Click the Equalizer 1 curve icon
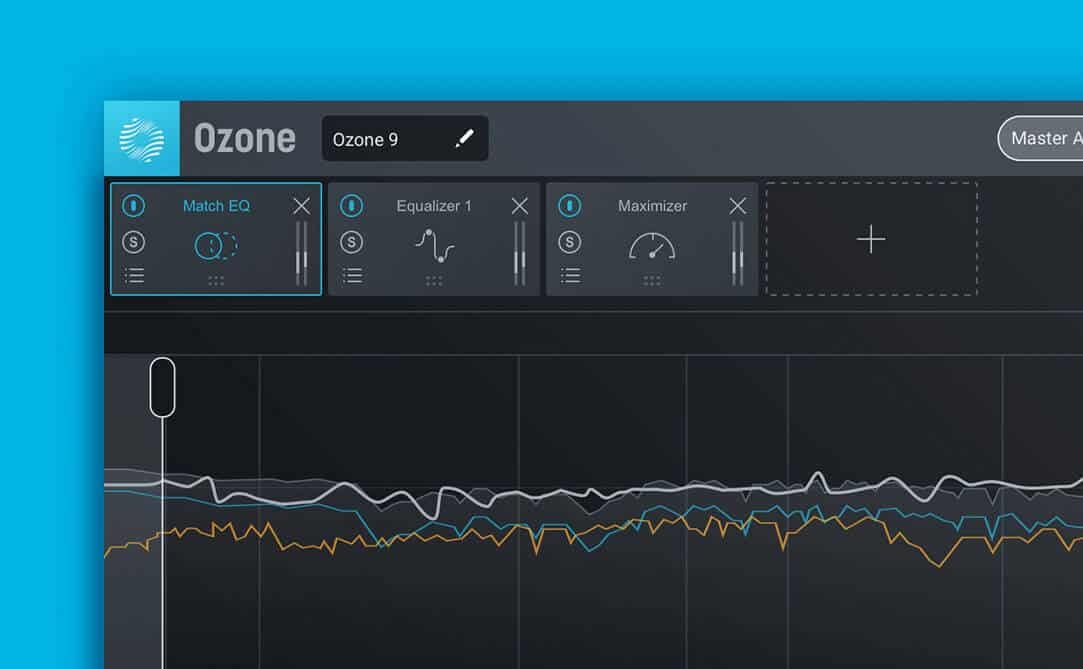 (434, 243)
